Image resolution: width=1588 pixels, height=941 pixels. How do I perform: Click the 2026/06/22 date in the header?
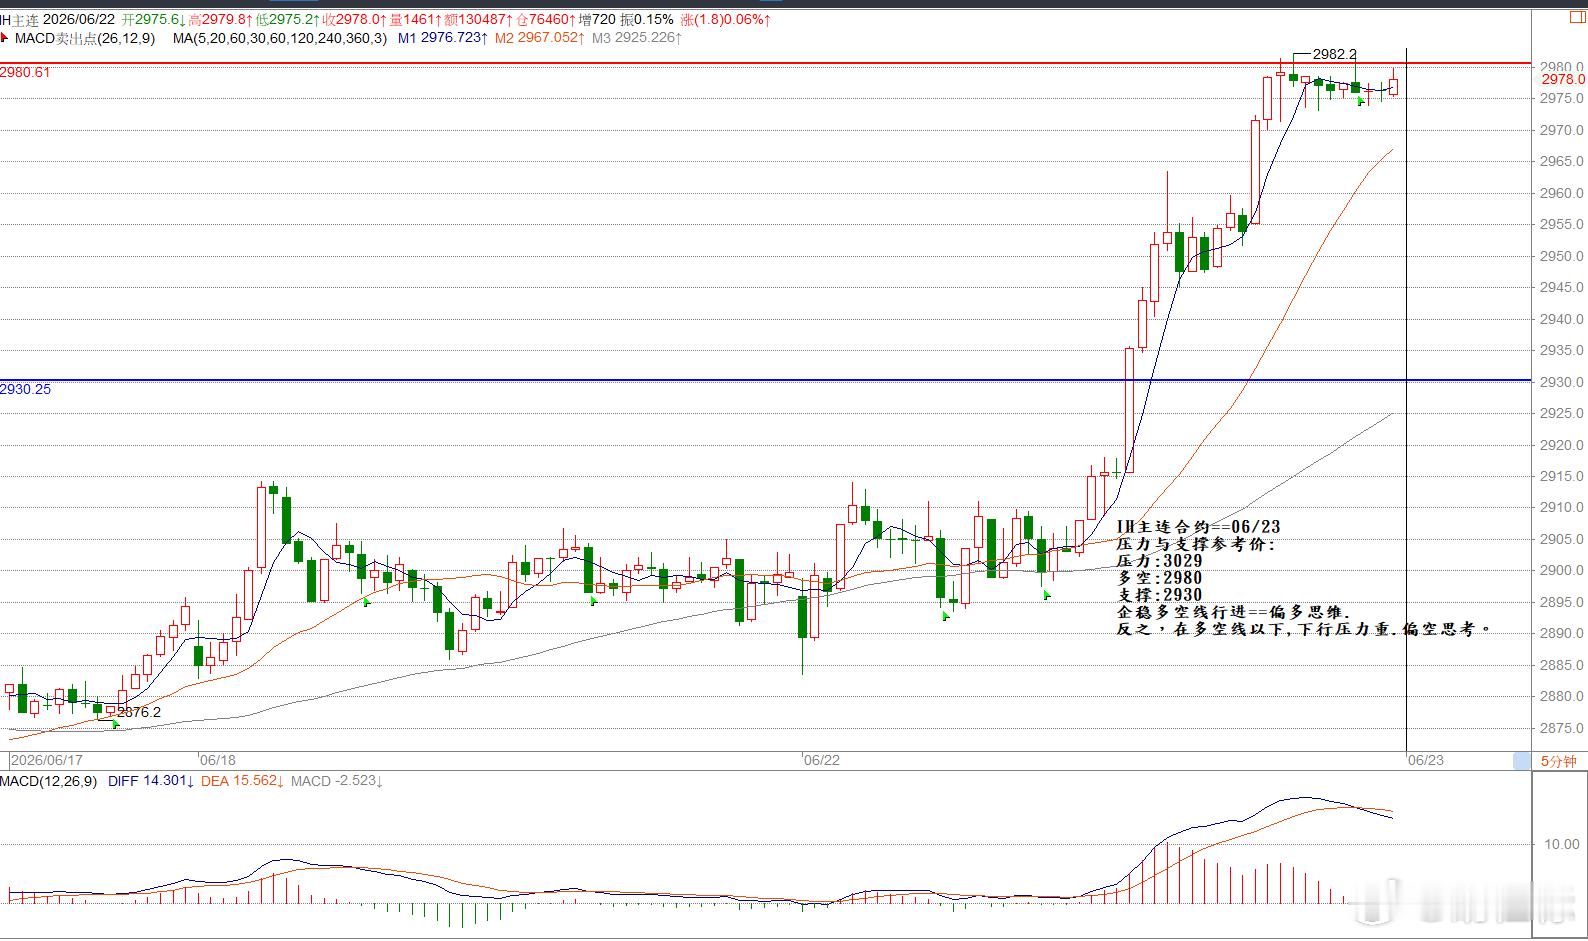point(79,19)
